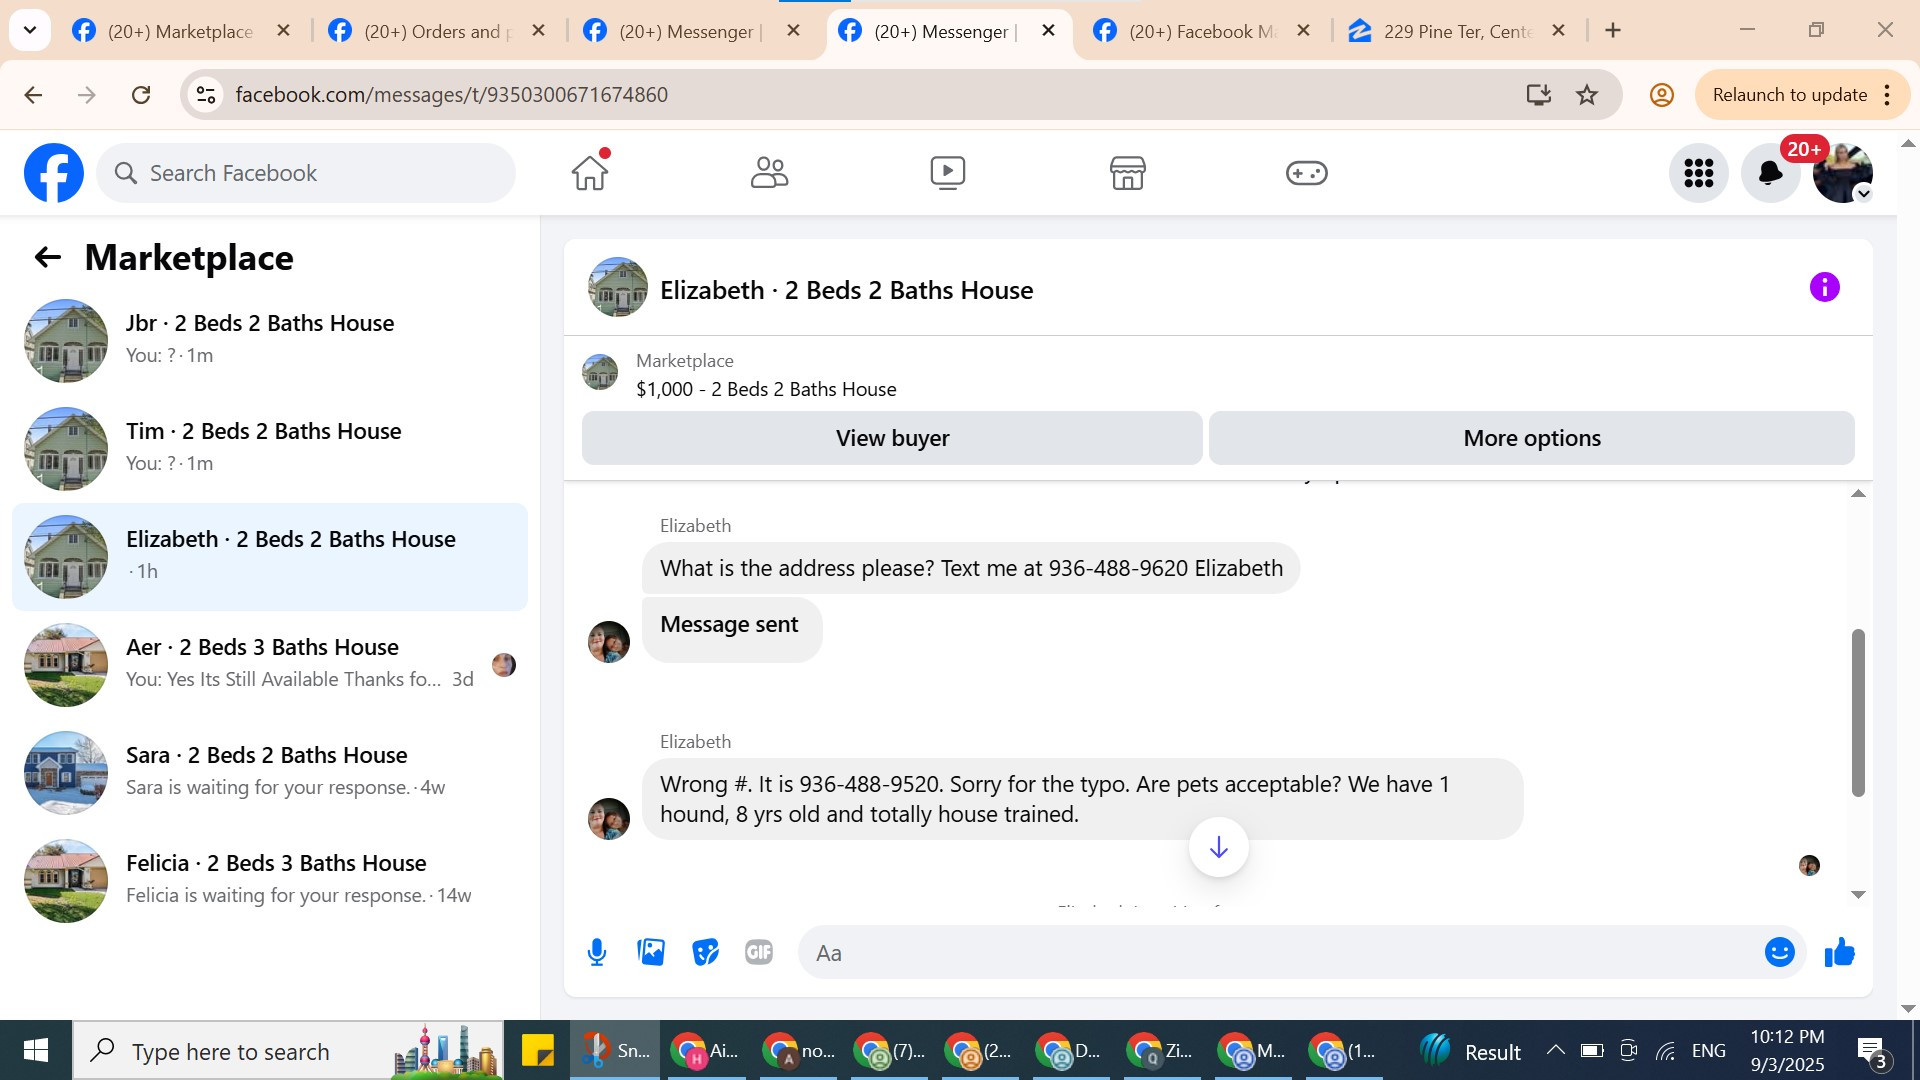Open the Chrome three-dot menu
Image resolution: width=1920 pixels, height=1080 pixels.
click(x=1887, y=95)
